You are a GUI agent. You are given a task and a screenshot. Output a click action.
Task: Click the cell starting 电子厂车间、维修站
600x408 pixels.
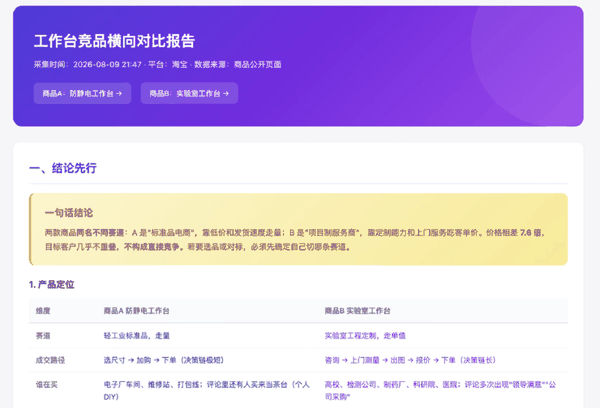[x=207, y=391]
